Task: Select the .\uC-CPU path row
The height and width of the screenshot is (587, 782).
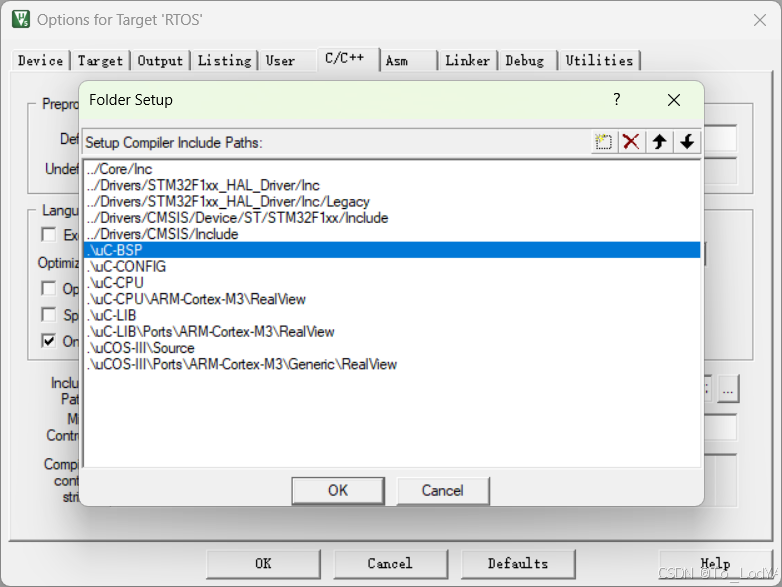Action: [392, 283]
